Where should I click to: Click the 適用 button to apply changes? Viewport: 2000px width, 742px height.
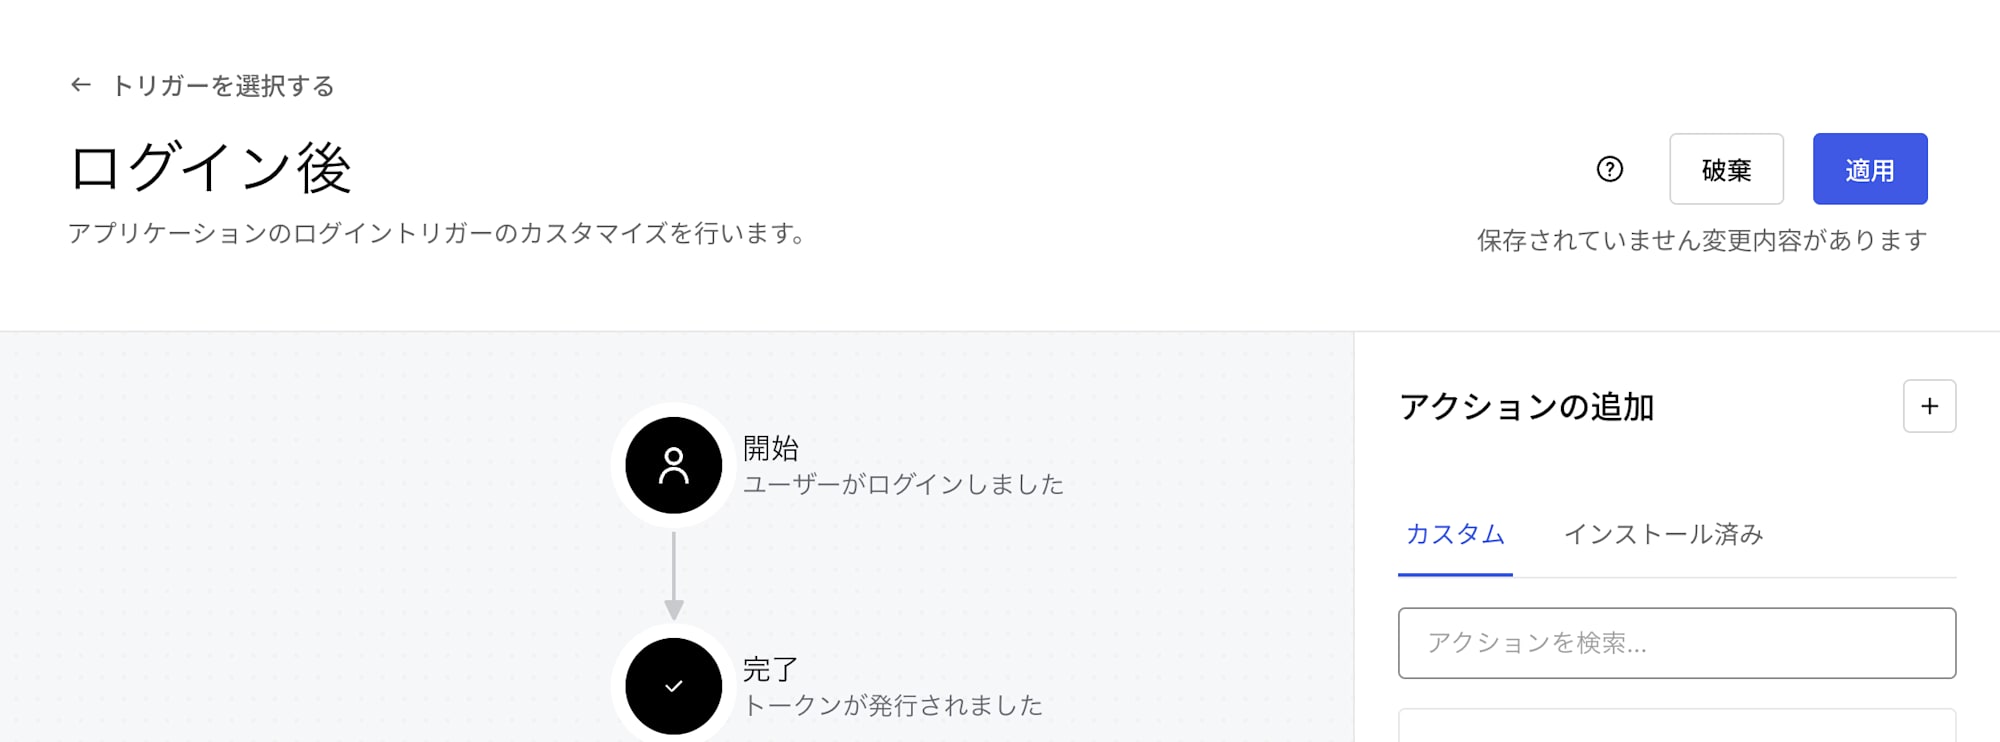click(1870, 170)
